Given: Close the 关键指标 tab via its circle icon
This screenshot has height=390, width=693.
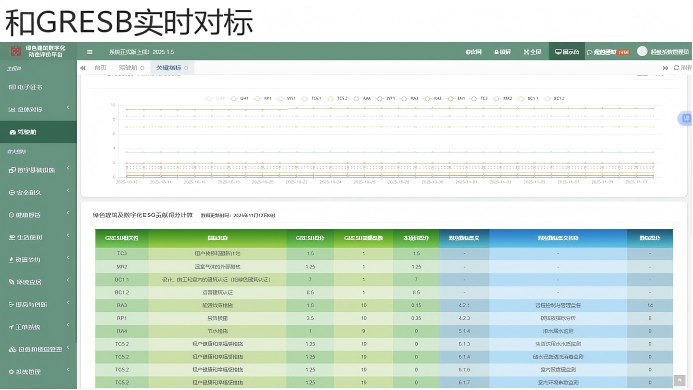Looking at the screenshot, I should pos(186,68).
